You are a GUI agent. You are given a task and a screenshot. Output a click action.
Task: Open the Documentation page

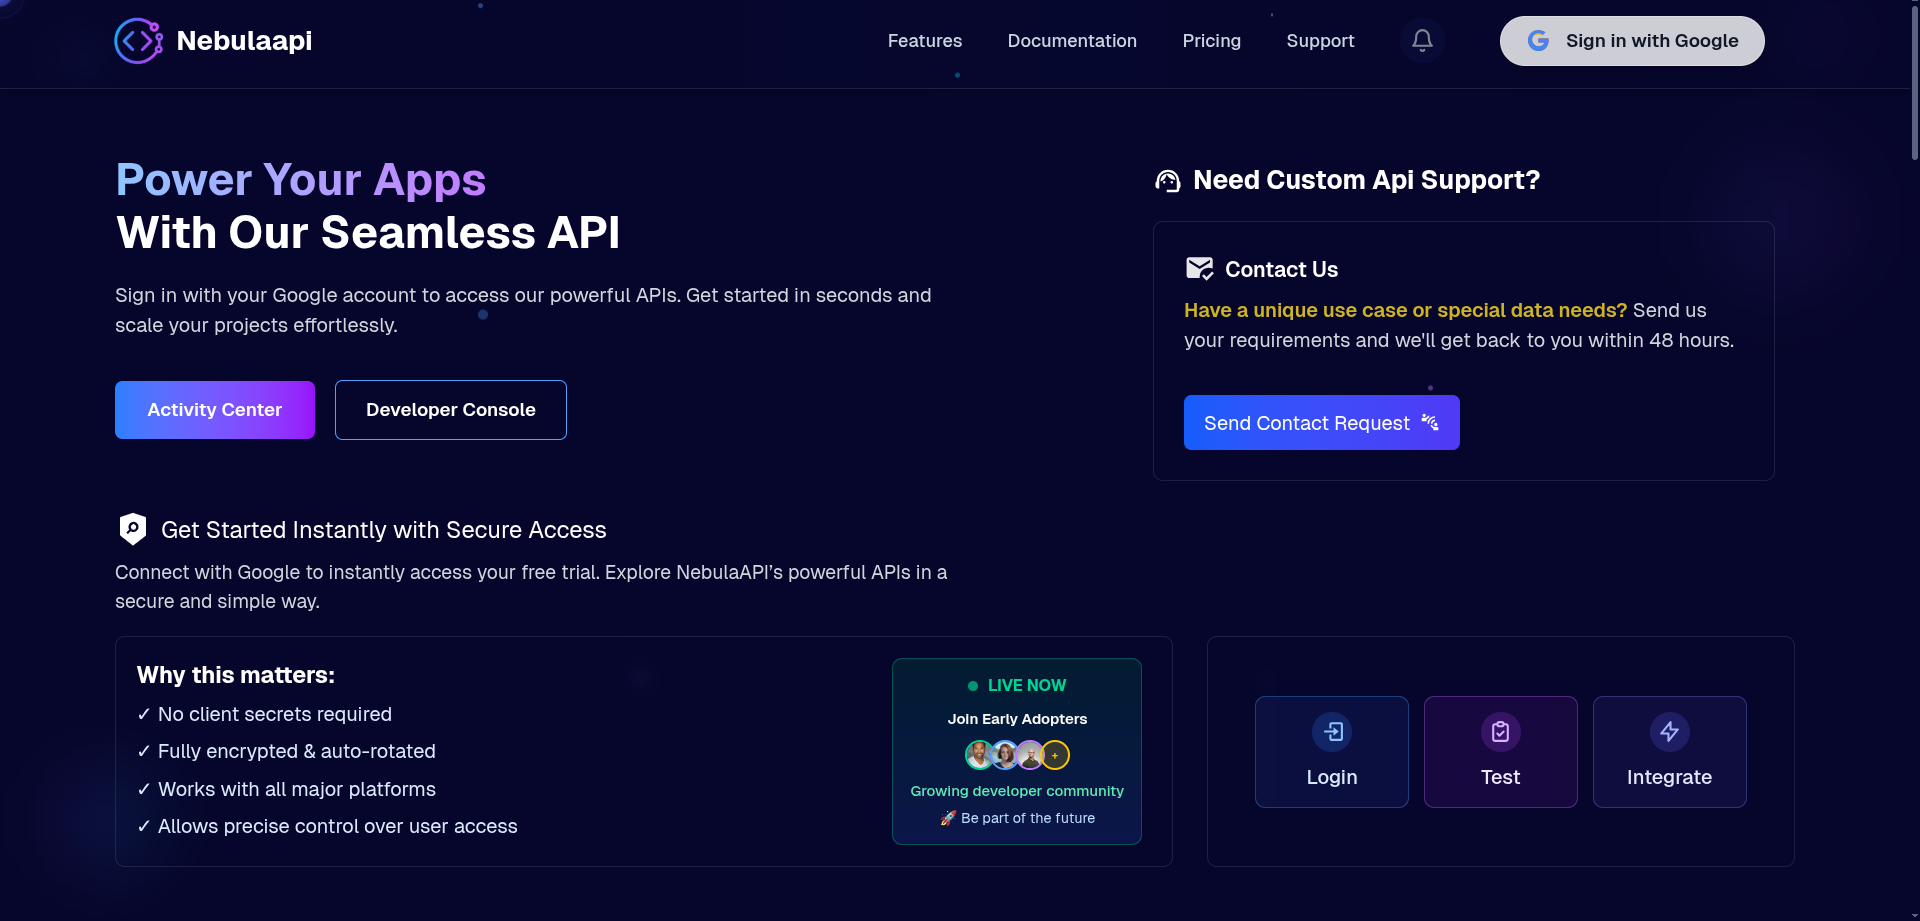1071,41
